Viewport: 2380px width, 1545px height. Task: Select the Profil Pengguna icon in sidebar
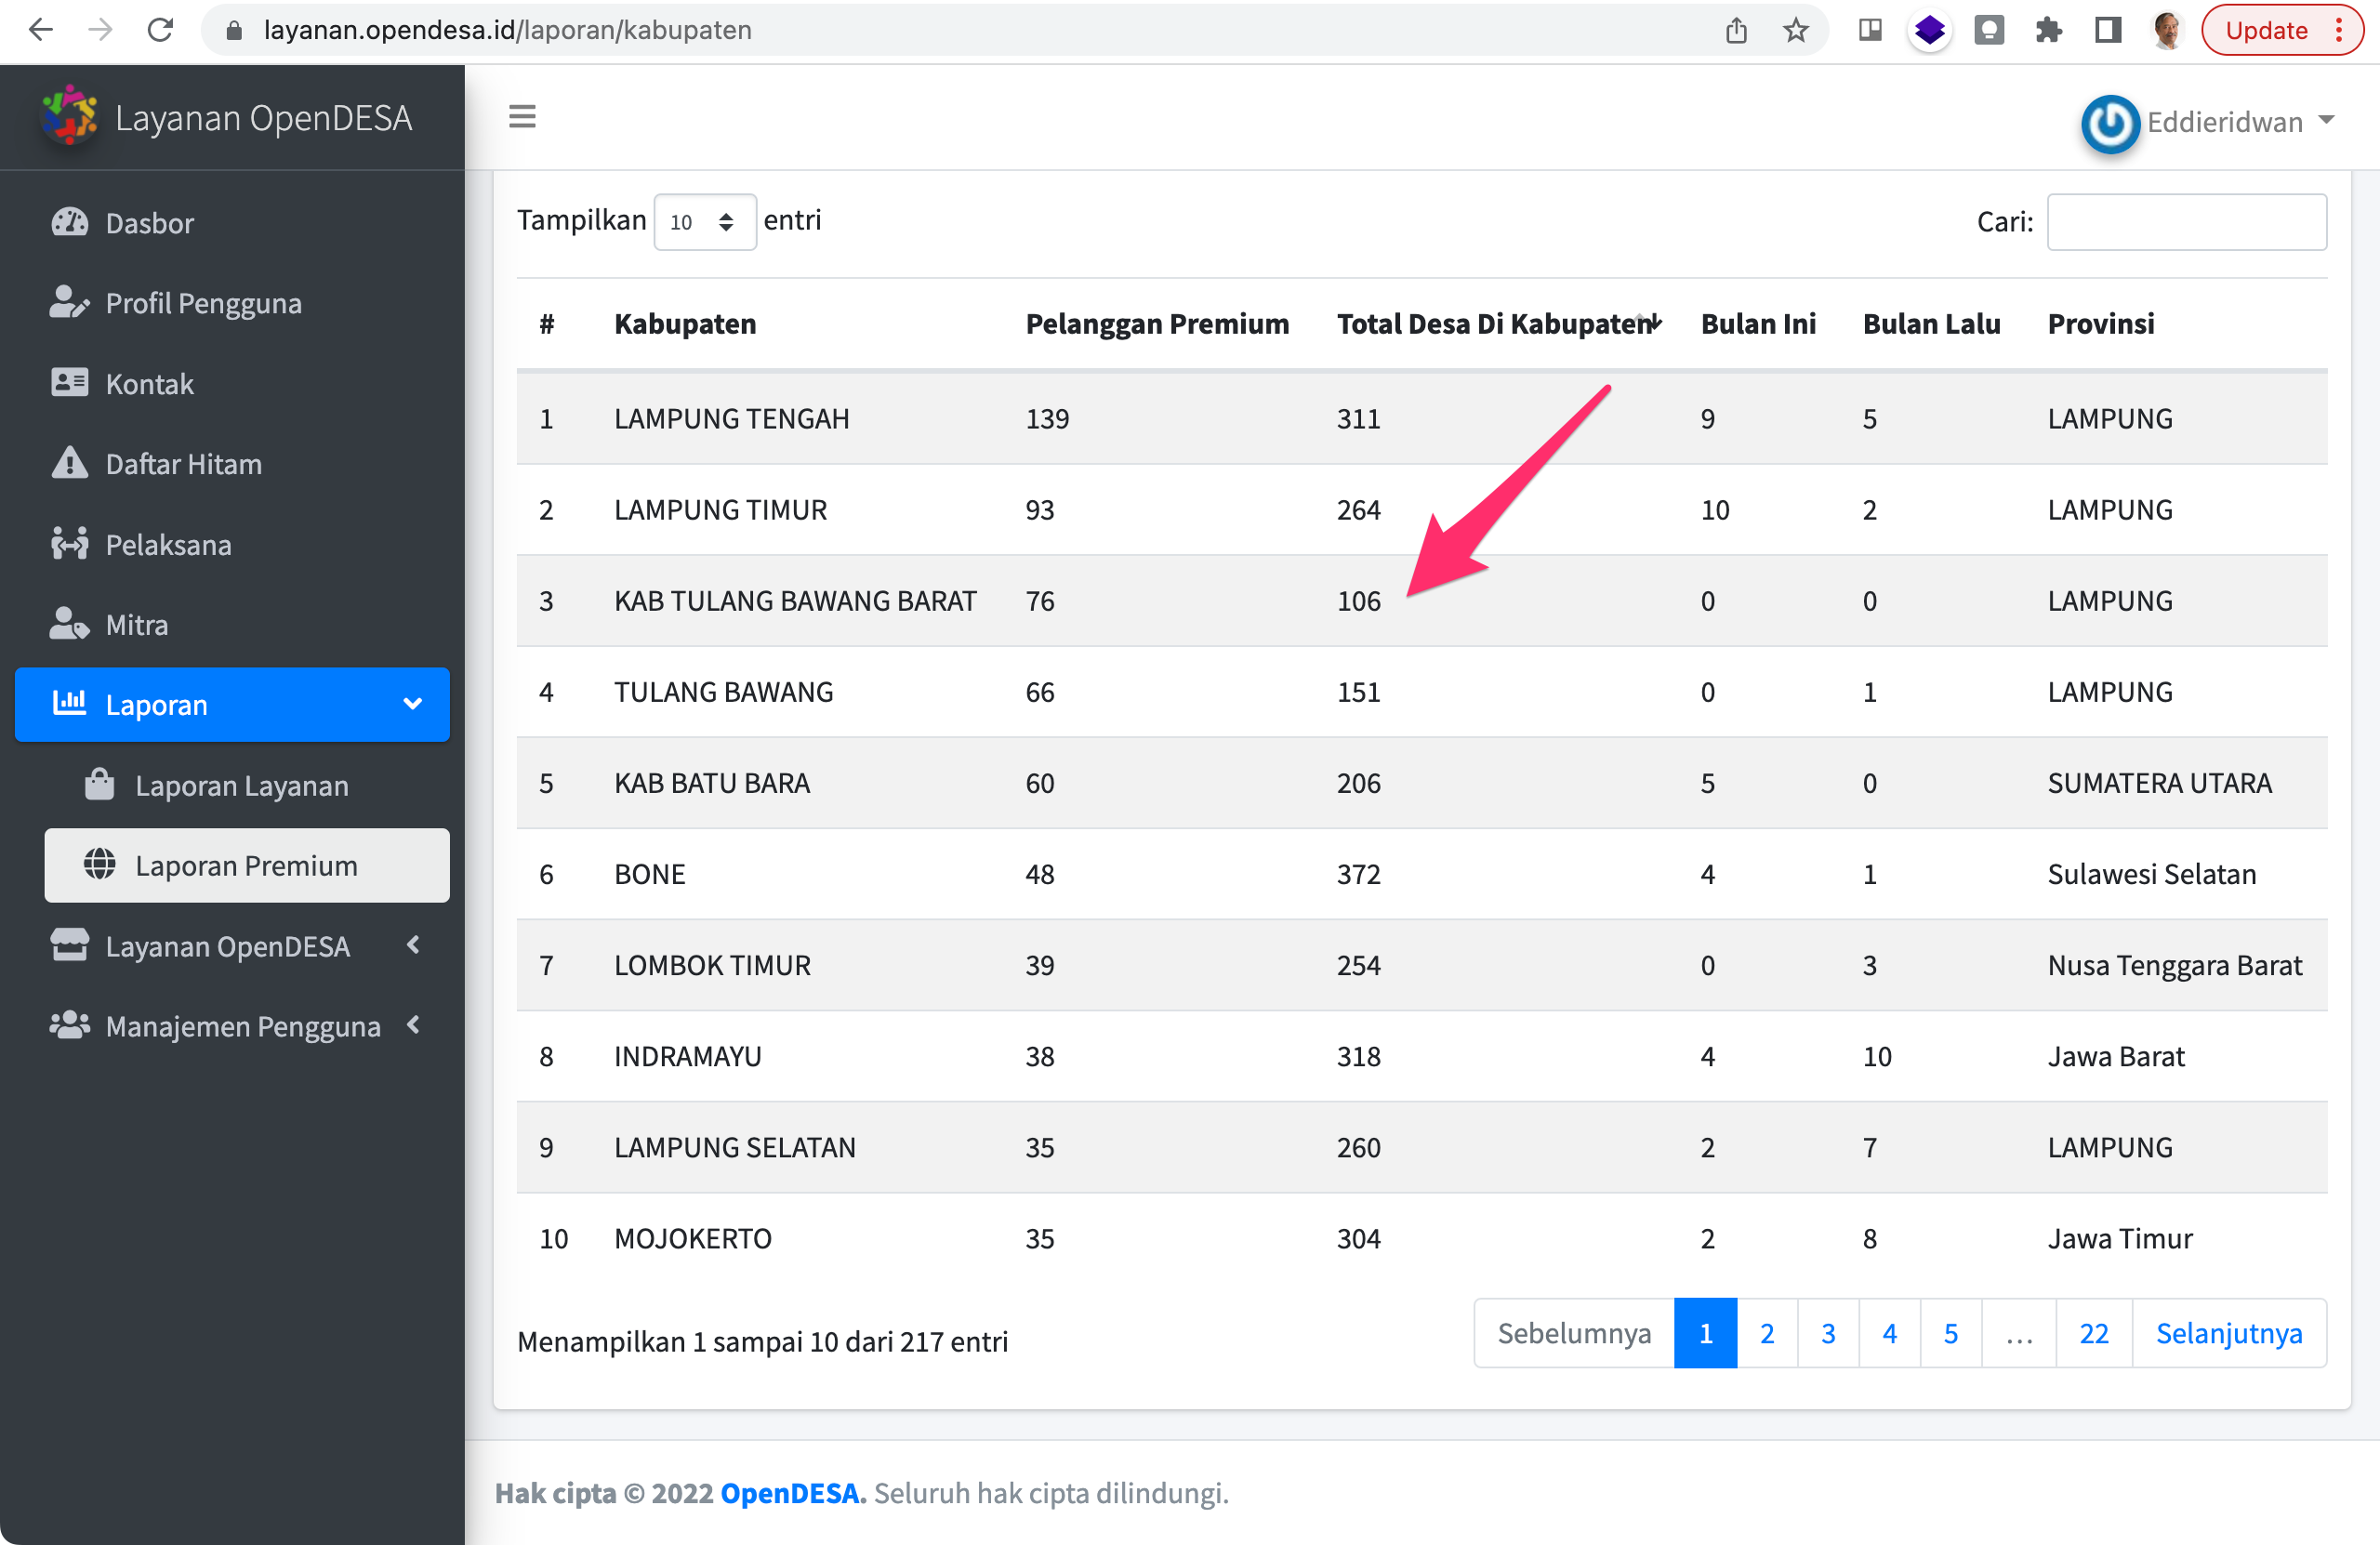(70, 302)
